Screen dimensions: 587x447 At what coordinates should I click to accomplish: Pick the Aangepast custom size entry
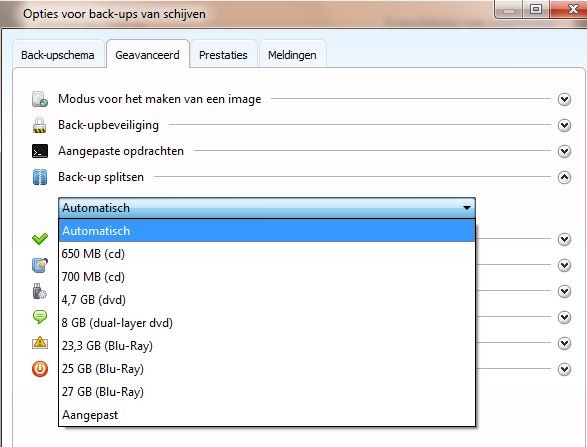[x=267, y=415]
